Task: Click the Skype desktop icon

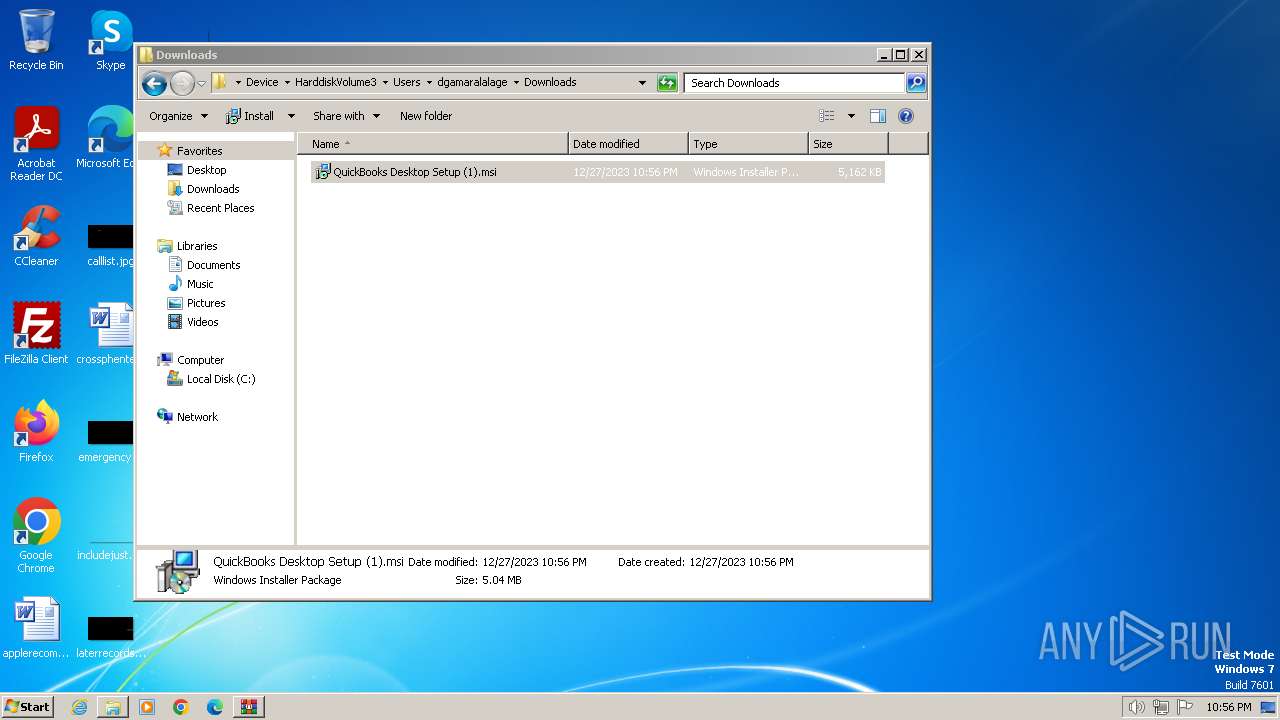Action: click(x=110, y=40)
